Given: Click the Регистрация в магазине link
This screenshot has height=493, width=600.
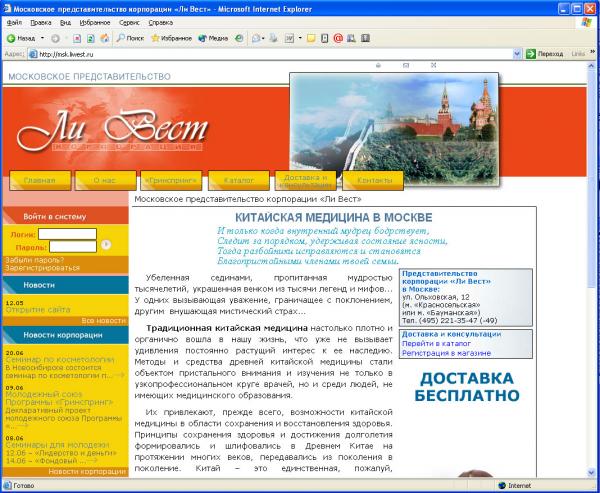Looking at the screenshot, I should click(446, 353).
